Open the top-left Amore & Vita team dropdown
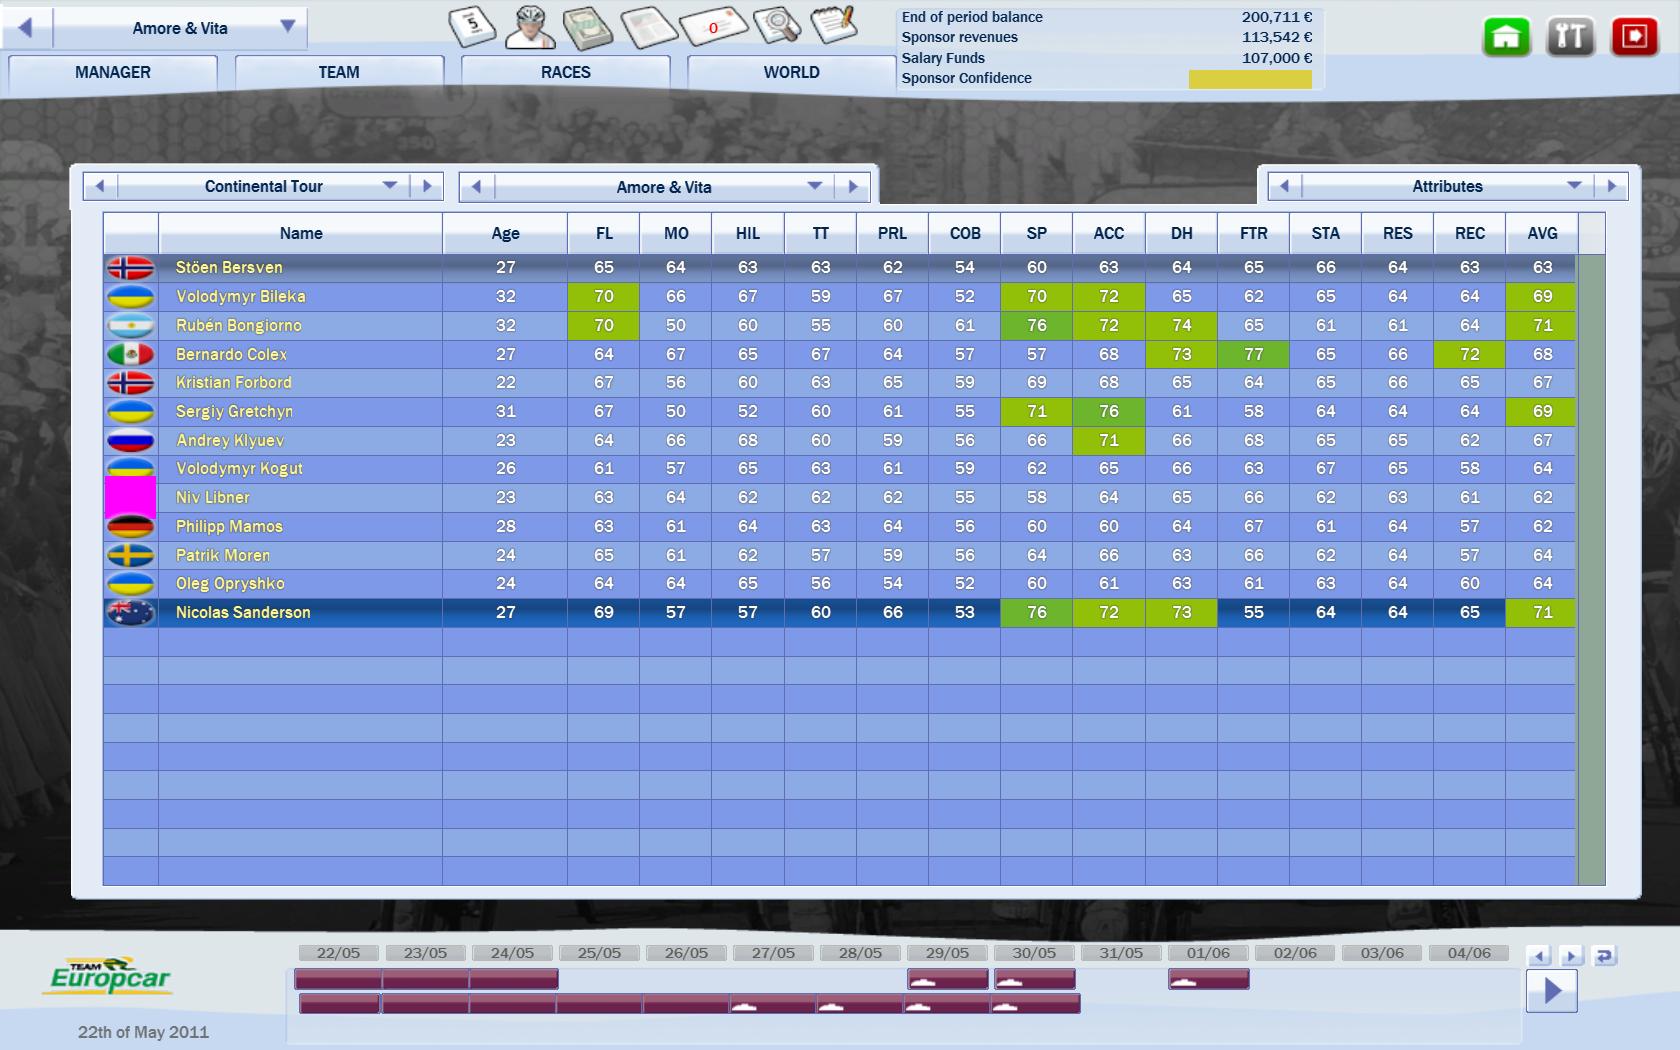The height and width of the screenshot is (1050, 1680). tap(287, 27)
